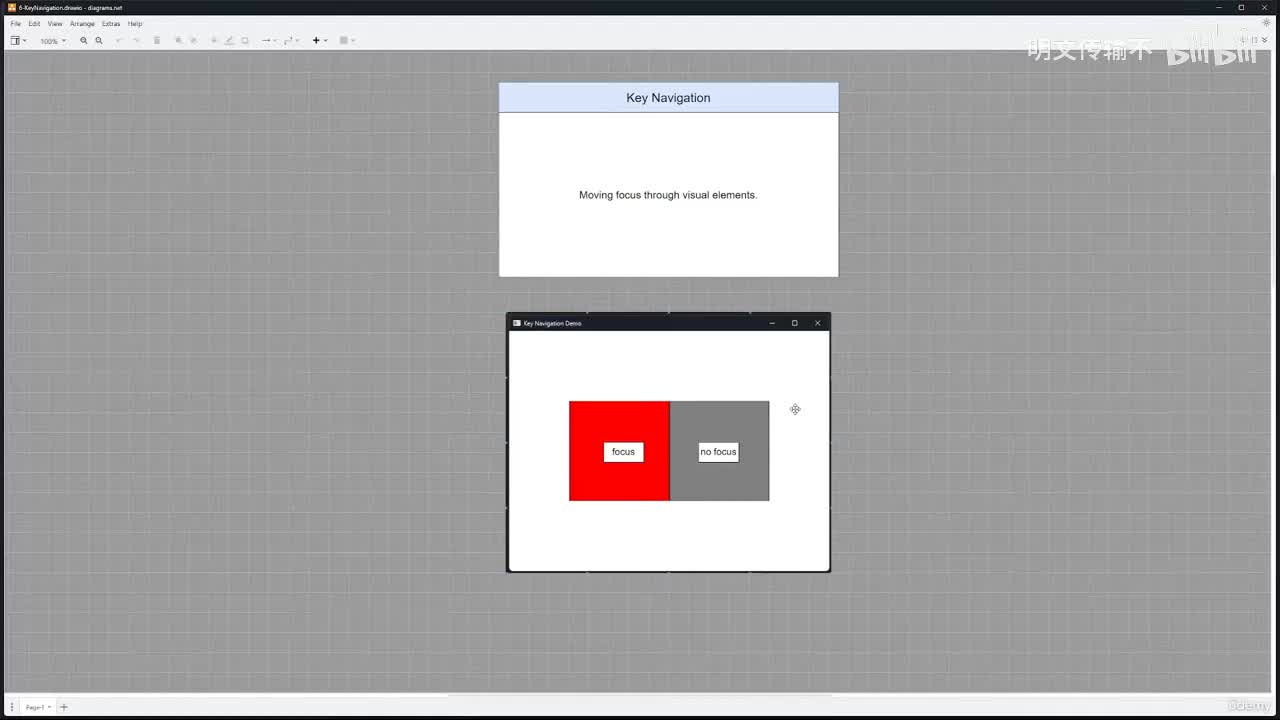1280x720 pixels.
Task: Click the redo arrow icon
Action: pyautogui.click(x=136, y=41)
